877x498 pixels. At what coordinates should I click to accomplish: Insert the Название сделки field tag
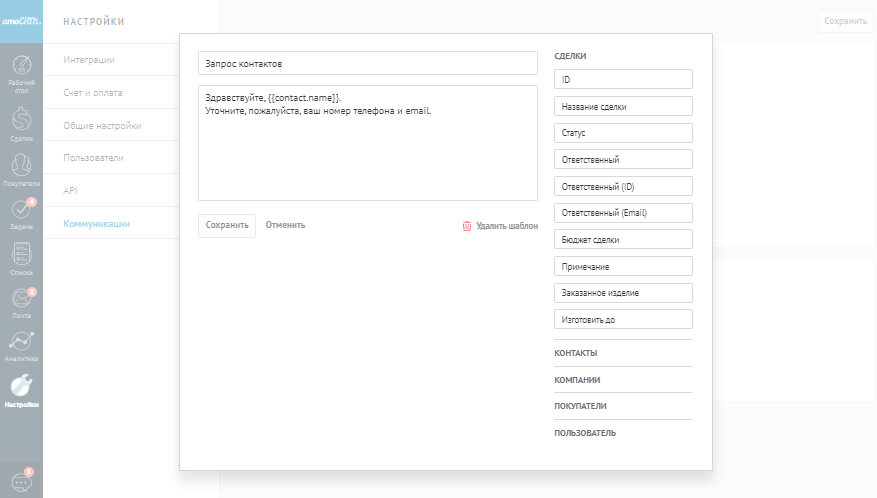click(622, 106)
